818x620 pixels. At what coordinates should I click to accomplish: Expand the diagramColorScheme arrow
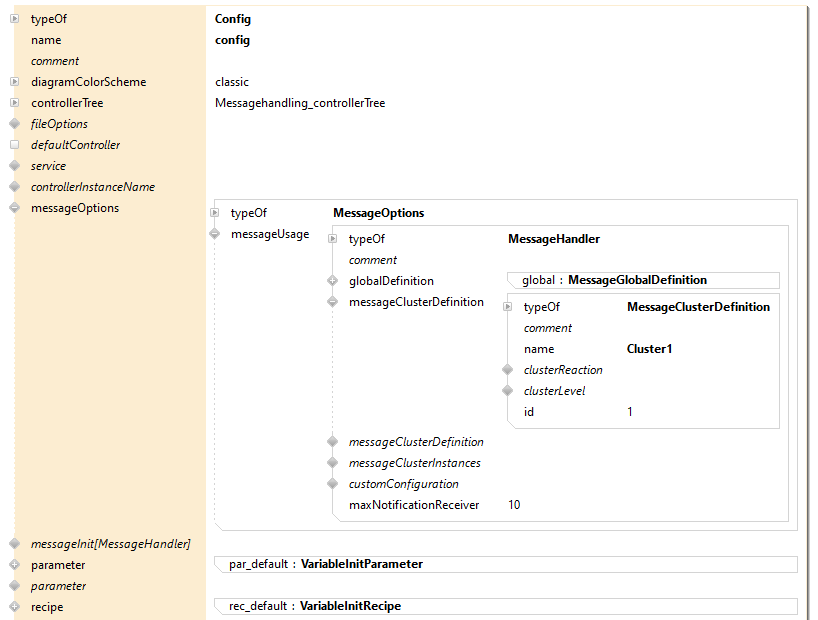point(14,82)
